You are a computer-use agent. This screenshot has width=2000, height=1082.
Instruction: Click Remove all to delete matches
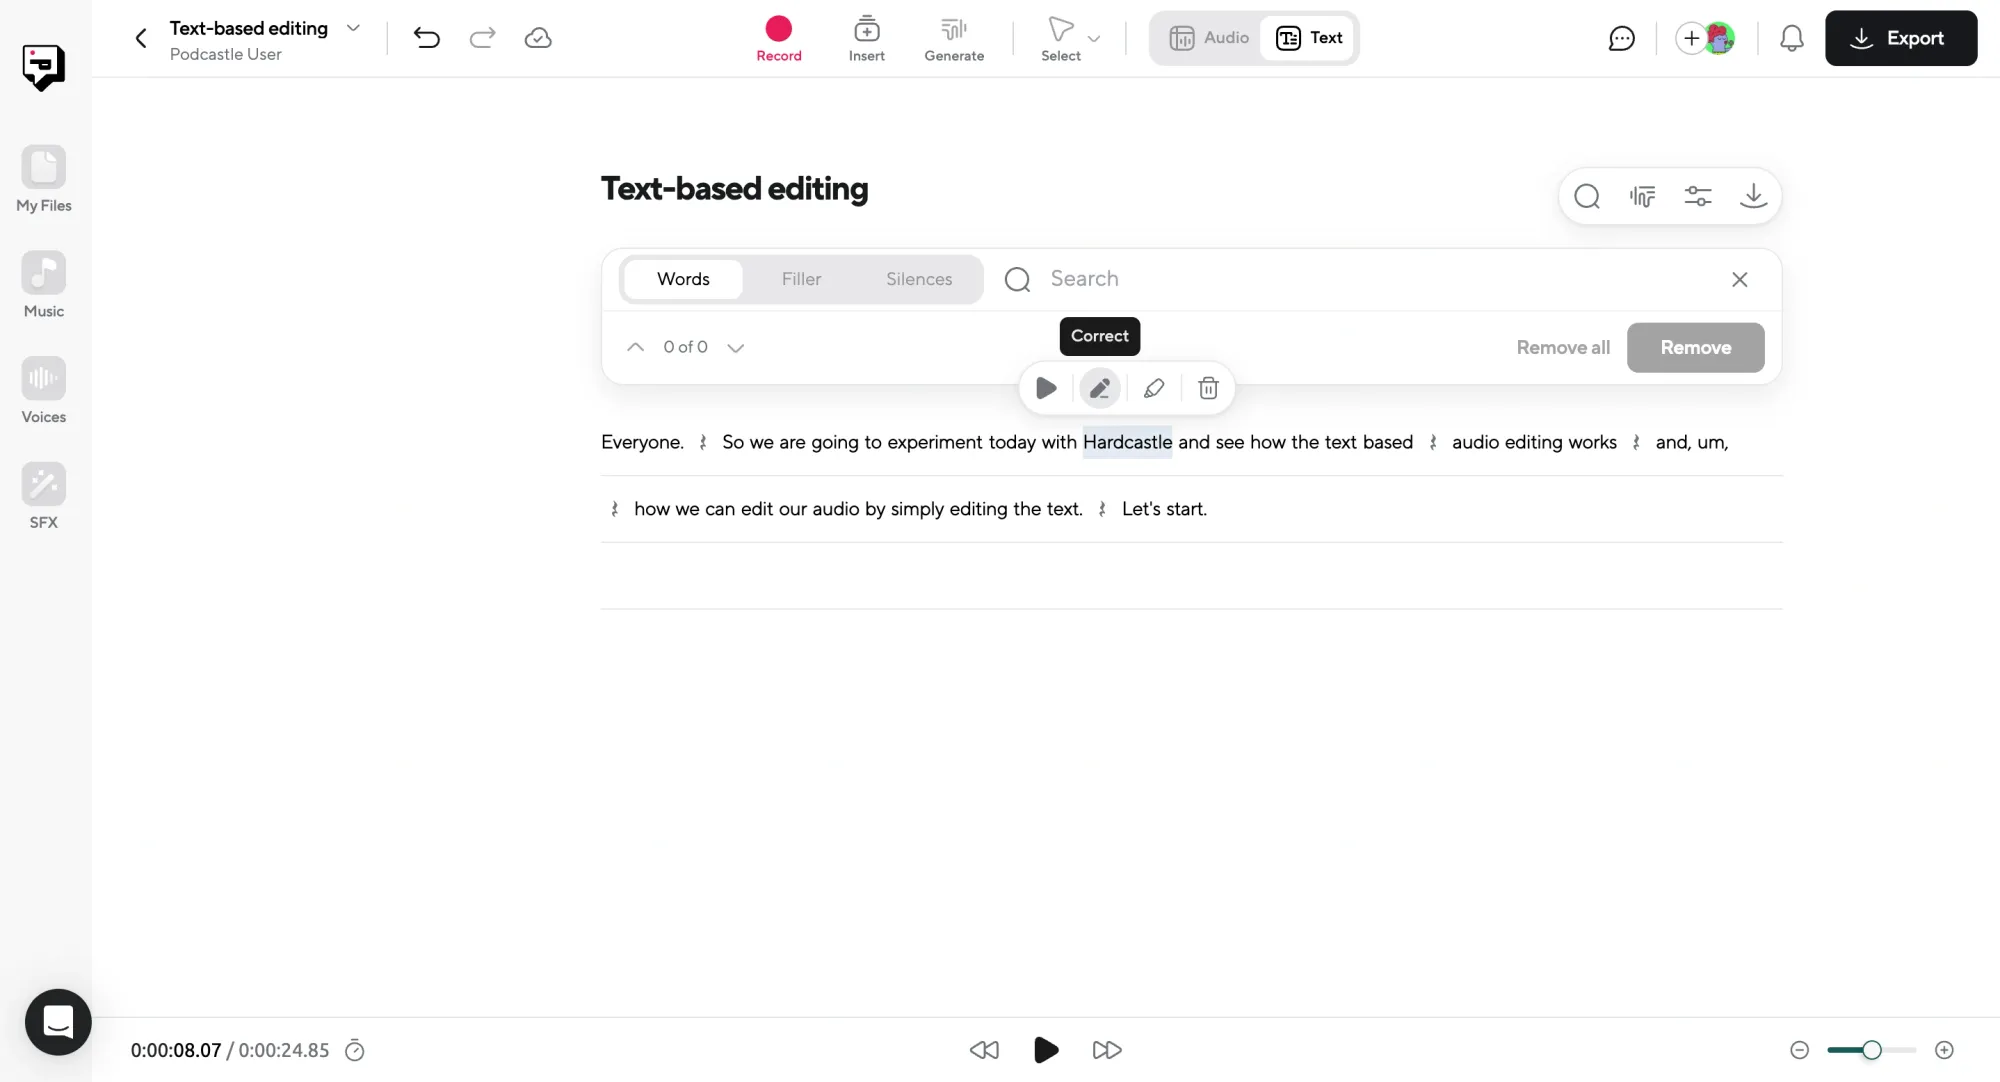pos(1562,347)
